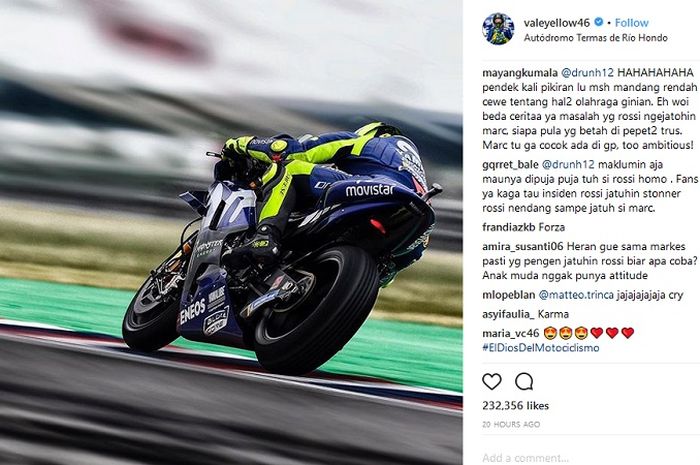Open the #ElDiosDelMotociclismo hashtag

click(x=541, y=348)
